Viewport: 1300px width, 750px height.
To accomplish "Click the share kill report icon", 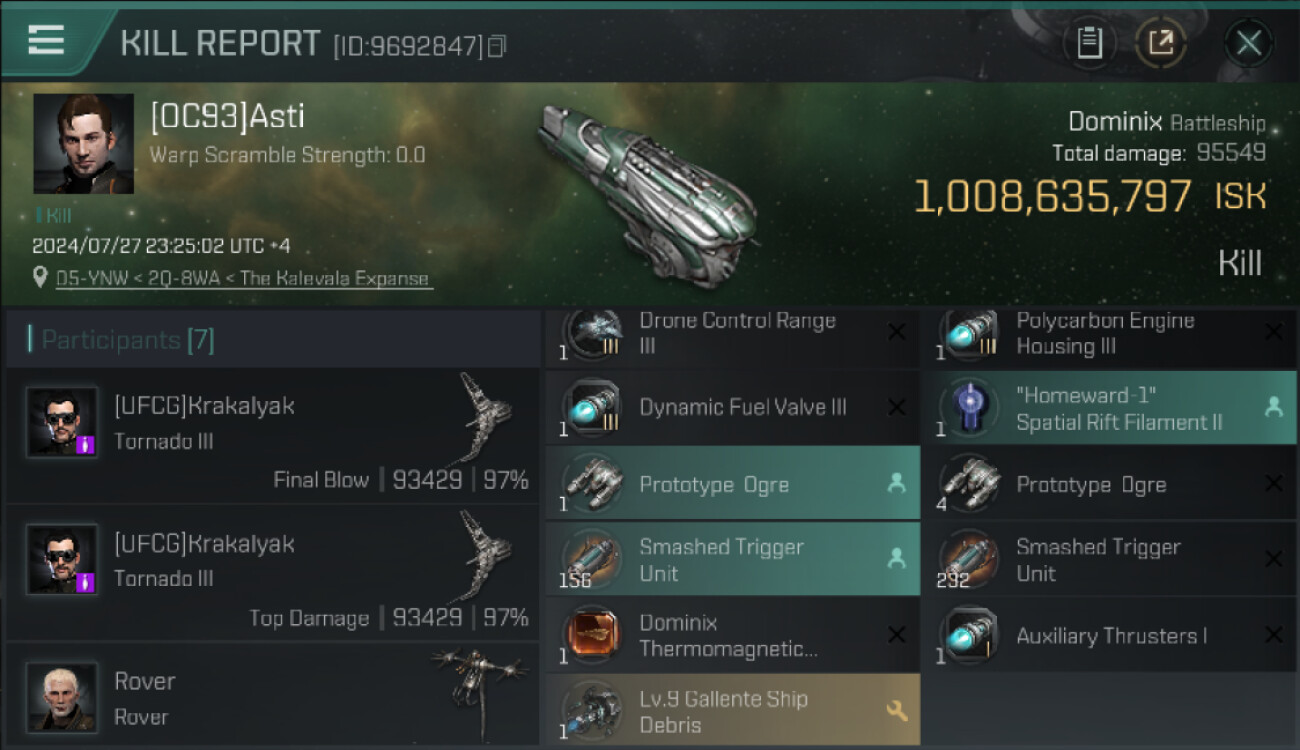I will point(1160,43).
